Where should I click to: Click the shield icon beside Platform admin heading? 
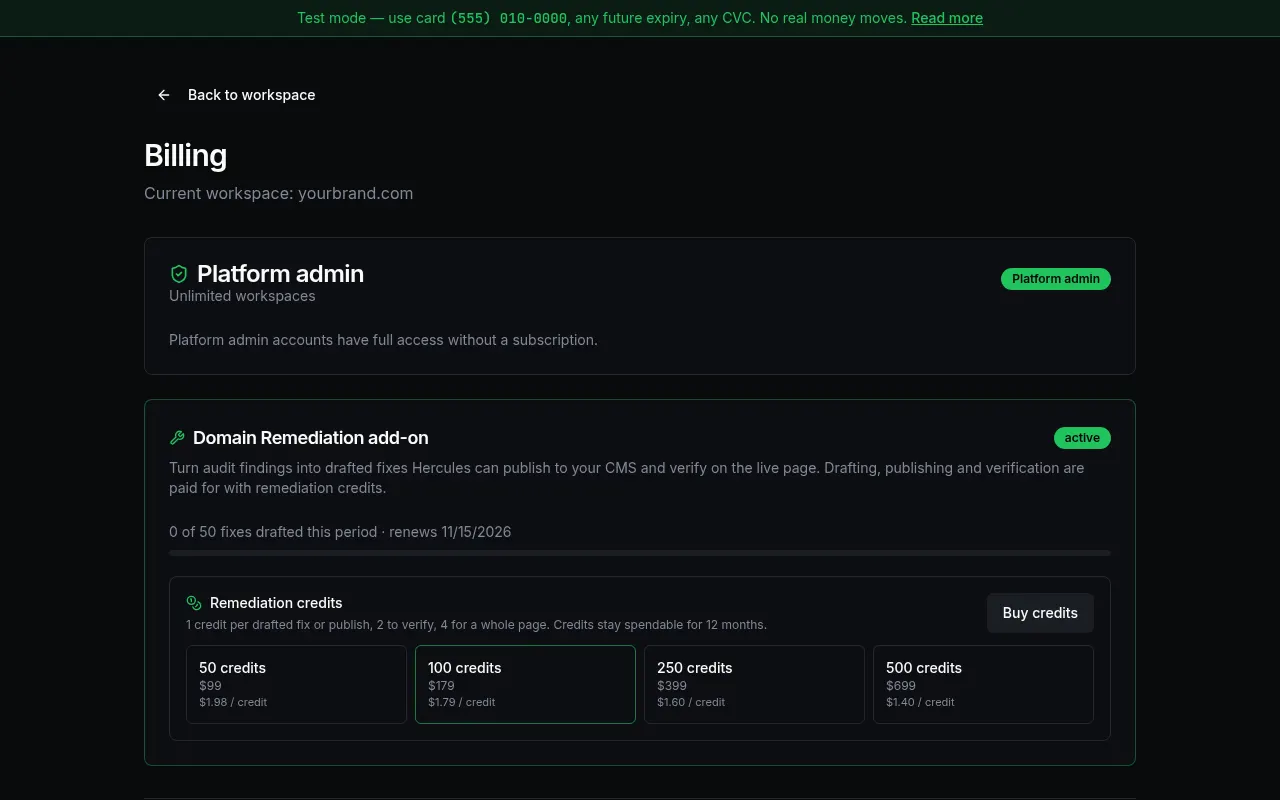click(179, 274)
